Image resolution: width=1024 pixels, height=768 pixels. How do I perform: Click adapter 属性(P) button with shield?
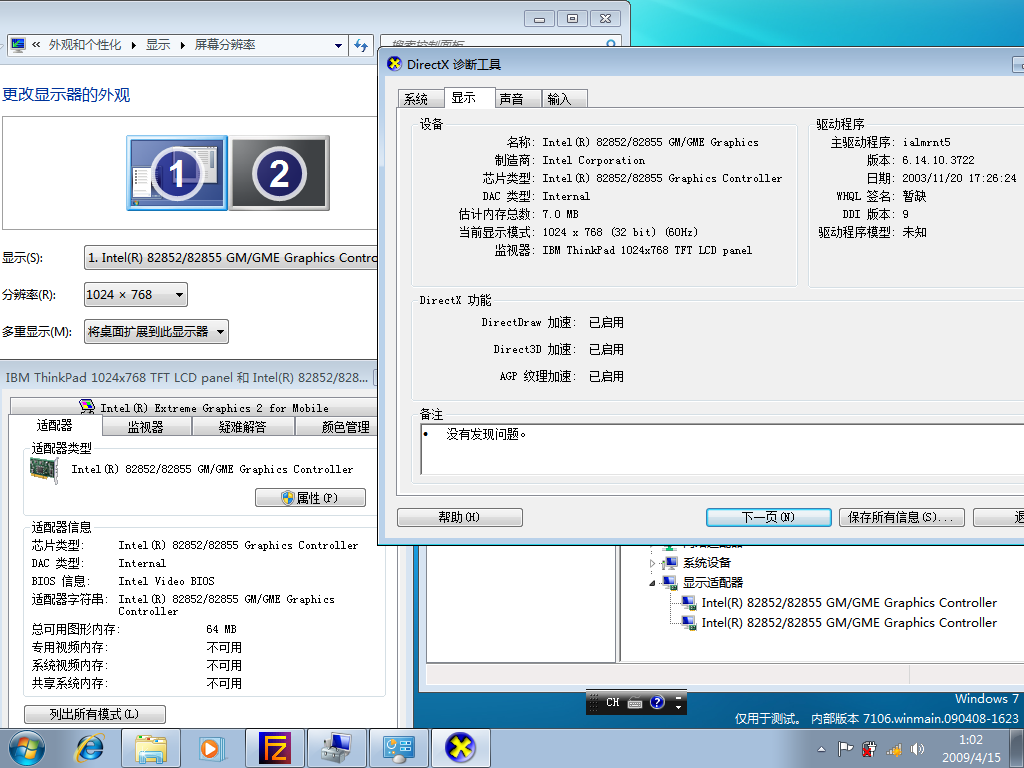tap(310, 498)
